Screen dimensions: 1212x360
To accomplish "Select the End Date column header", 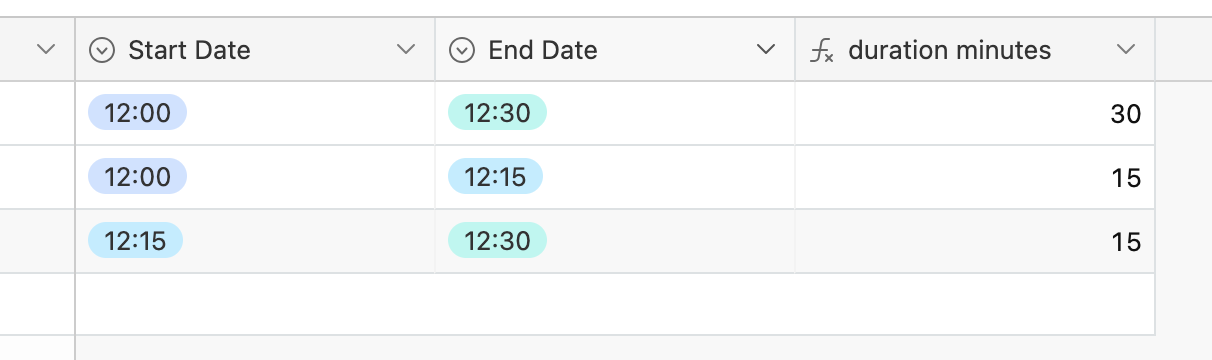I will point(615,50).
